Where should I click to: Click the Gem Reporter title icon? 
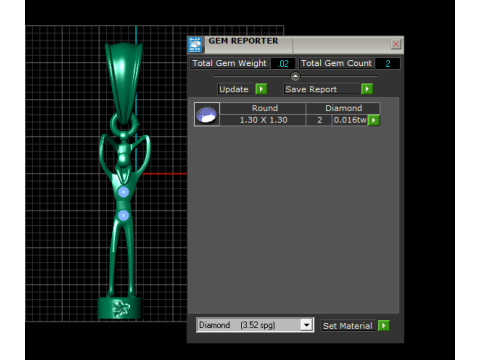pyautogui.click(x=195, y=45)
